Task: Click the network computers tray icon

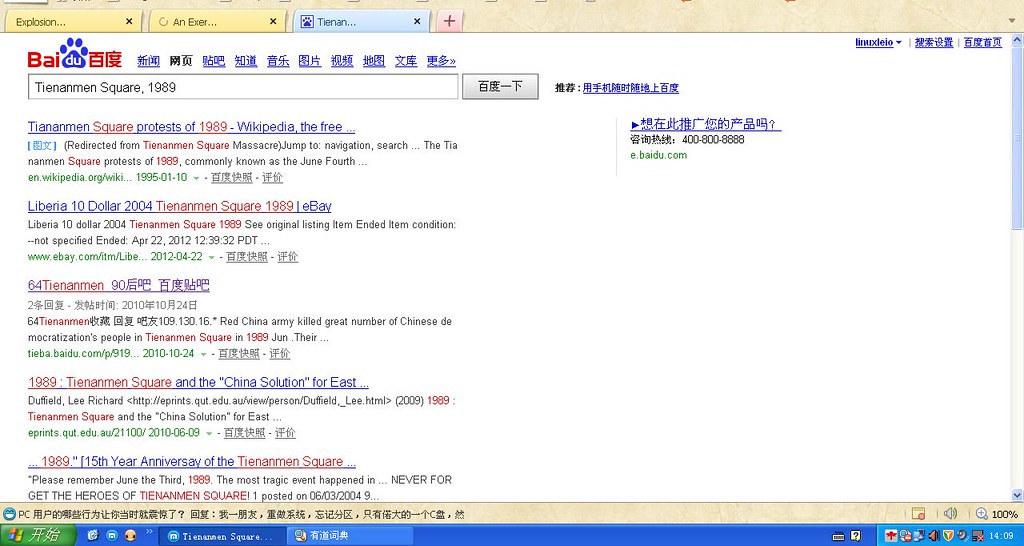Action: 920,536
